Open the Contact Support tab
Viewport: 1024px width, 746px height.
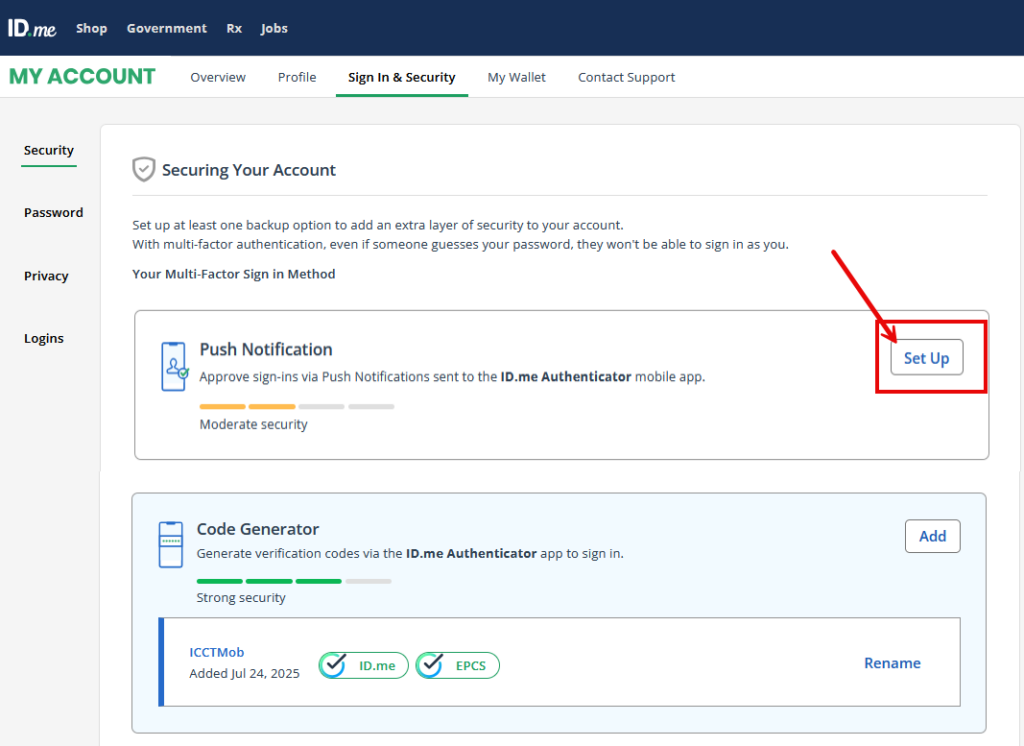[x=626, y=77]
